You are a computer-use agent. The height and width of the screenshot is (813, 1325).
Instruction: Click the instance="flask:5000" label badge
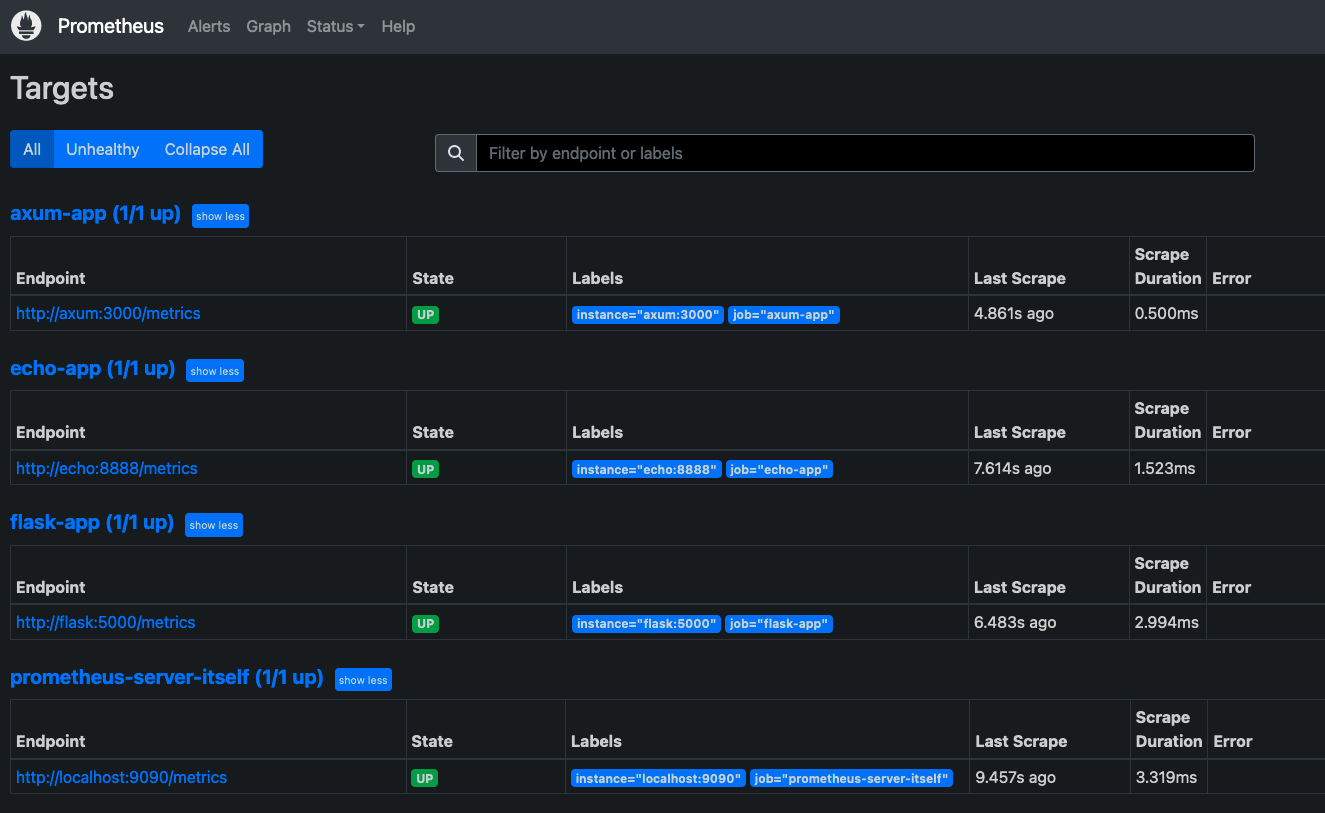(646, 623)
